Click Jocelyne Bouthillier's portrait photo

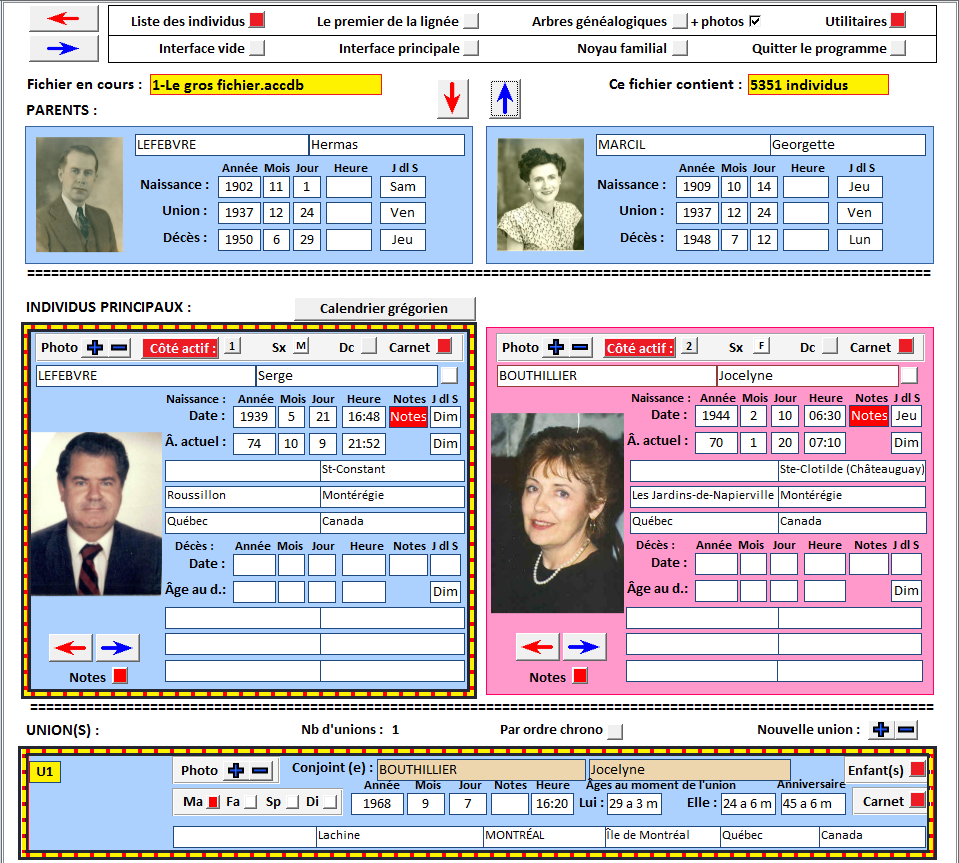[x=557, y=513]
